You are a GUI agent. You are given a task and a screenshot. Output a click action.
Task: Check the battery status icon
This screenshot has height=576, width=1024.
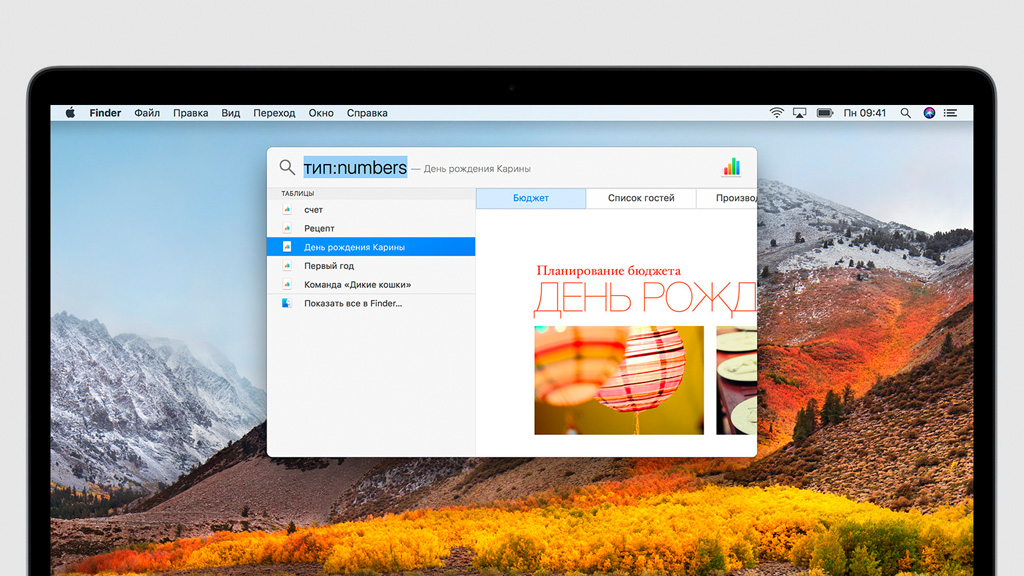tap(825, 113)
